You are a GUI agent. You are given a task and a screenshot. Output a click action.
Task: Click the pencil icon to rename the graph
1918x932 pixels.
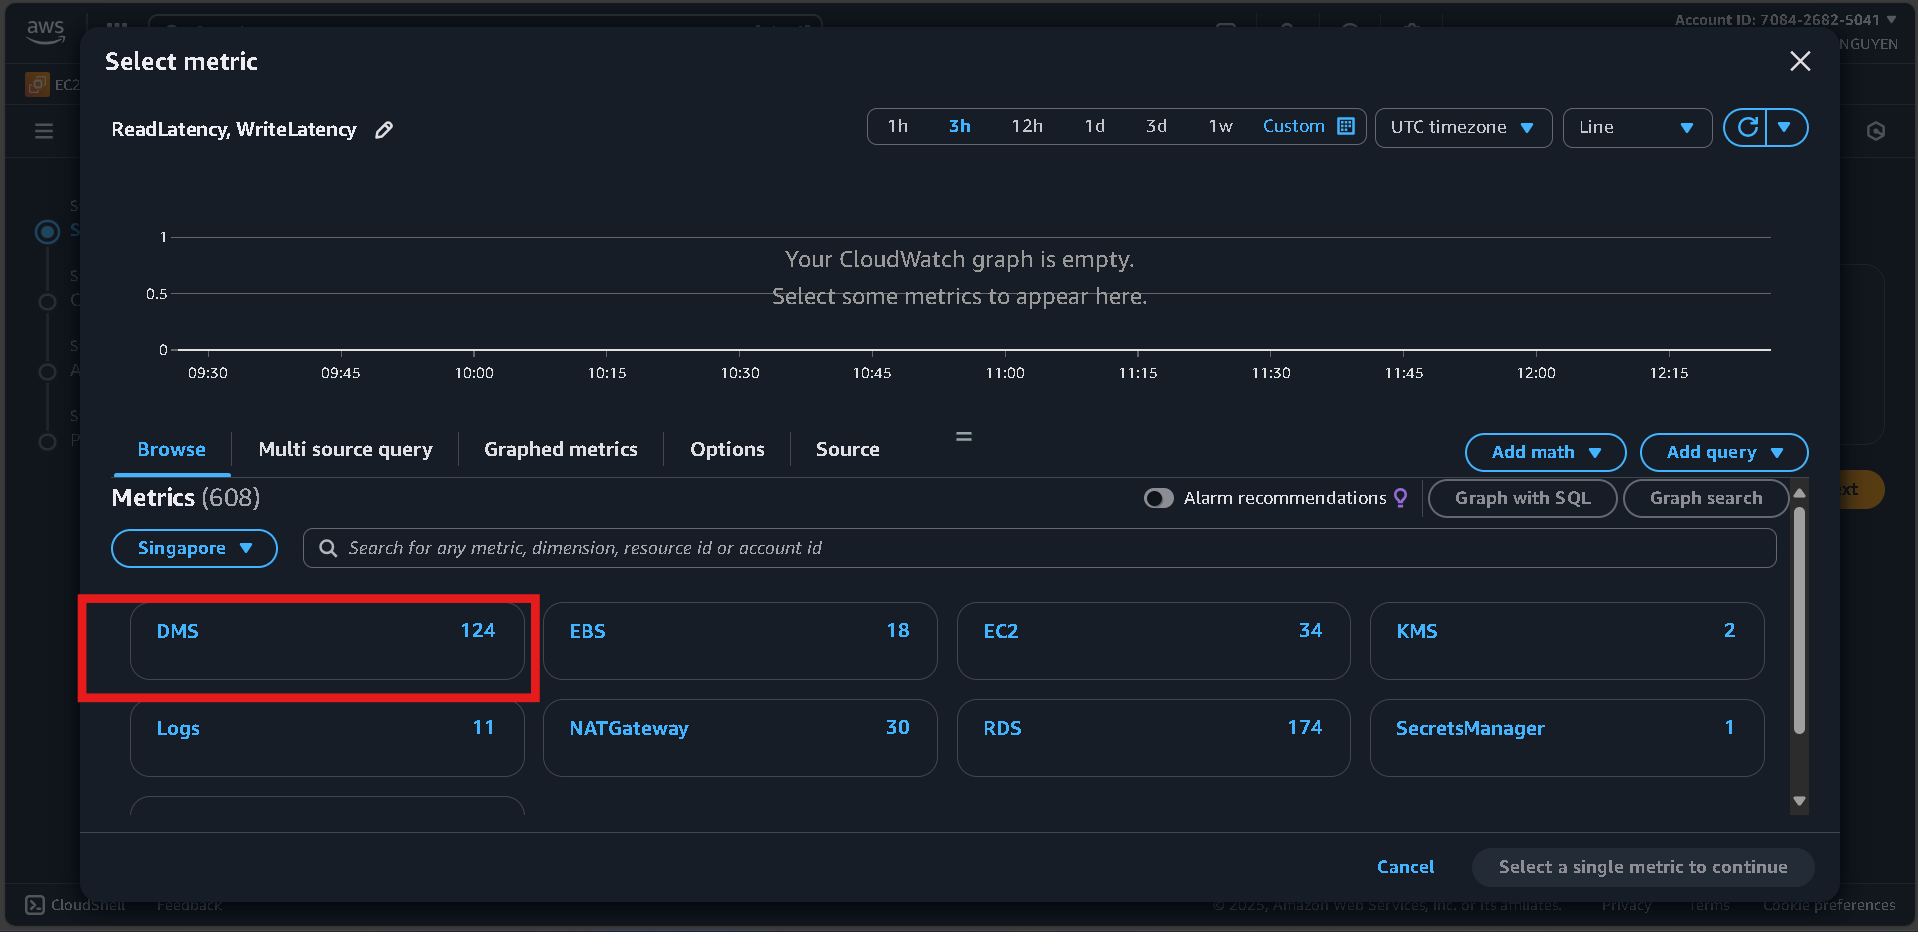coord(384,129)
